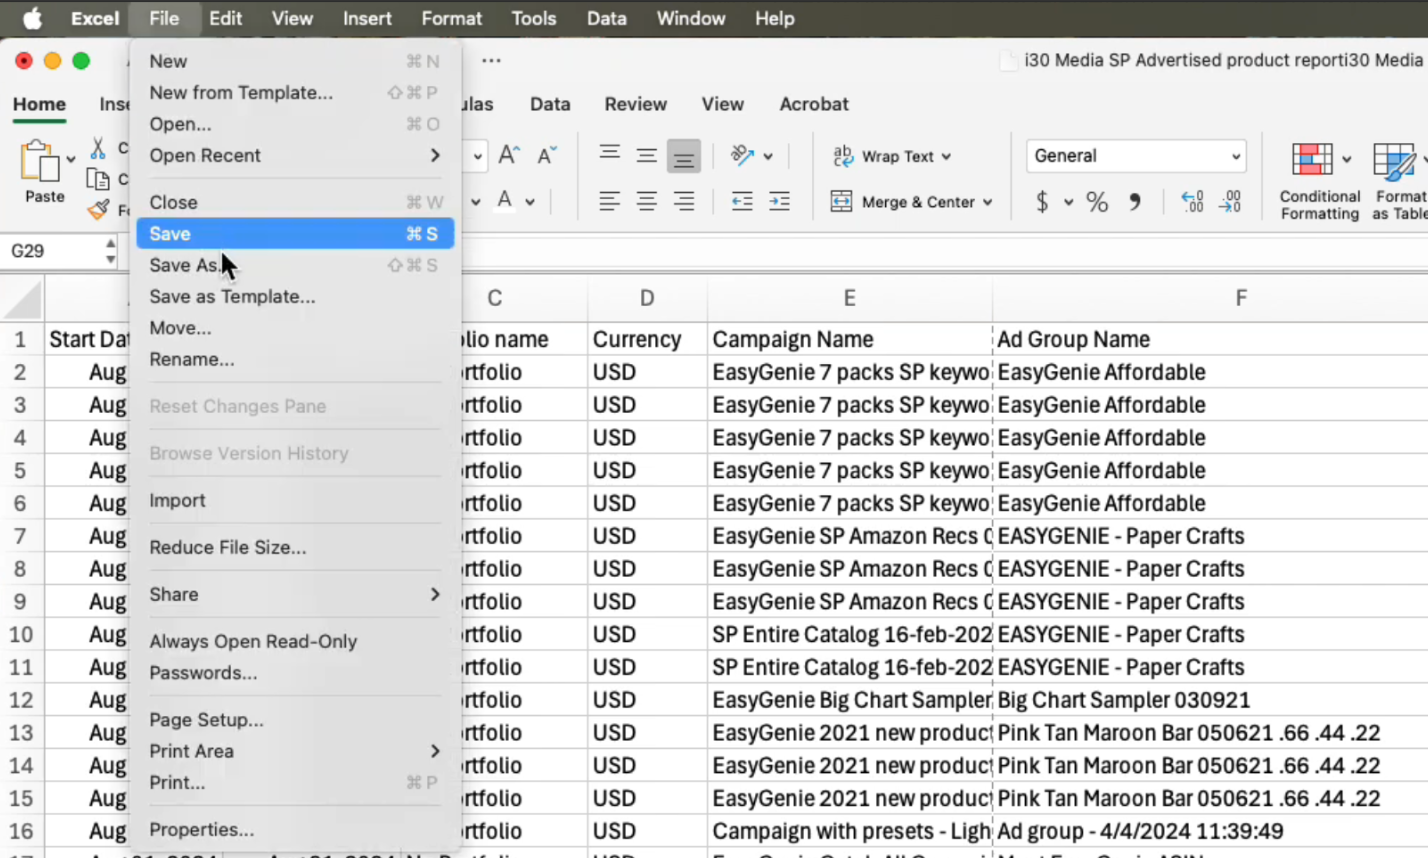
Task: Open the font color dropdown arrow
Action: click(x=530, y=202)
